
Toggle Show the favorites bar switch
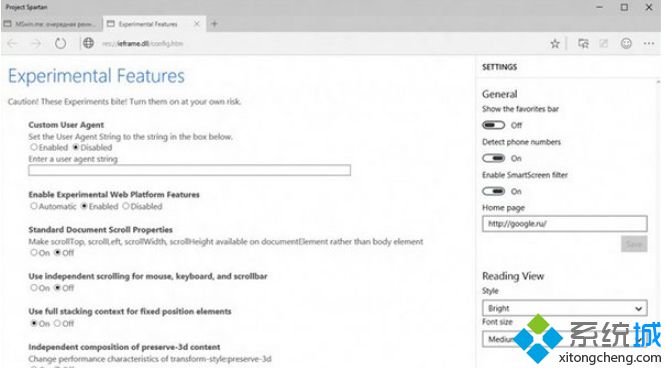coord(494,125)
